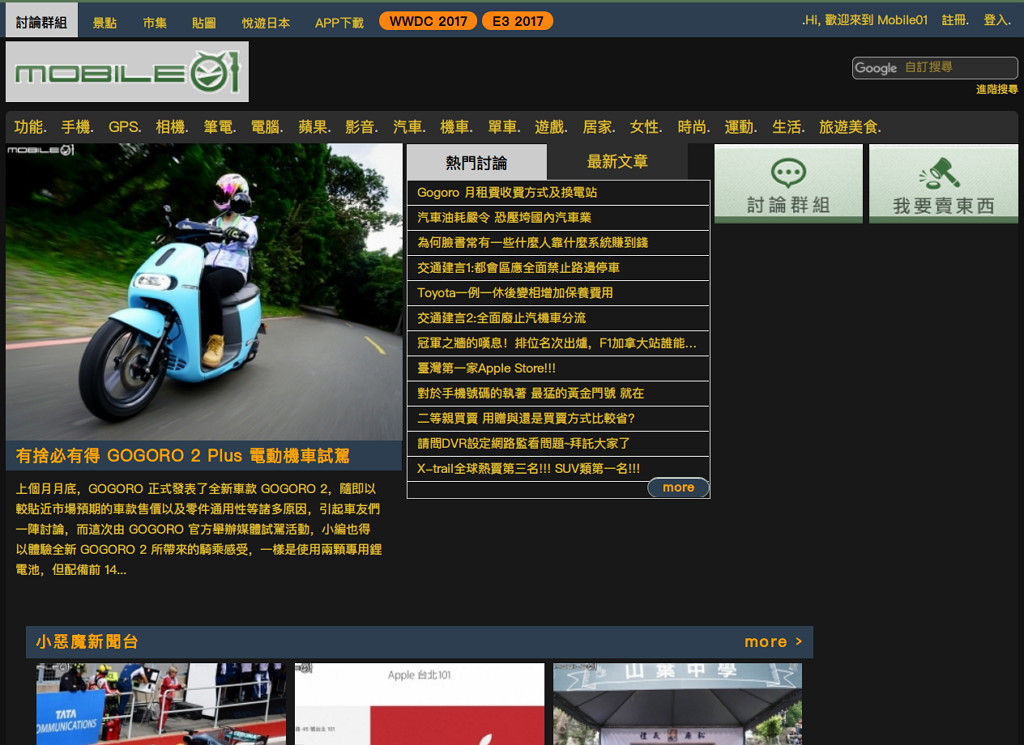Select the 討論群組 top tab
This screenshot has width=1024, height=745.
pos(42,22)
